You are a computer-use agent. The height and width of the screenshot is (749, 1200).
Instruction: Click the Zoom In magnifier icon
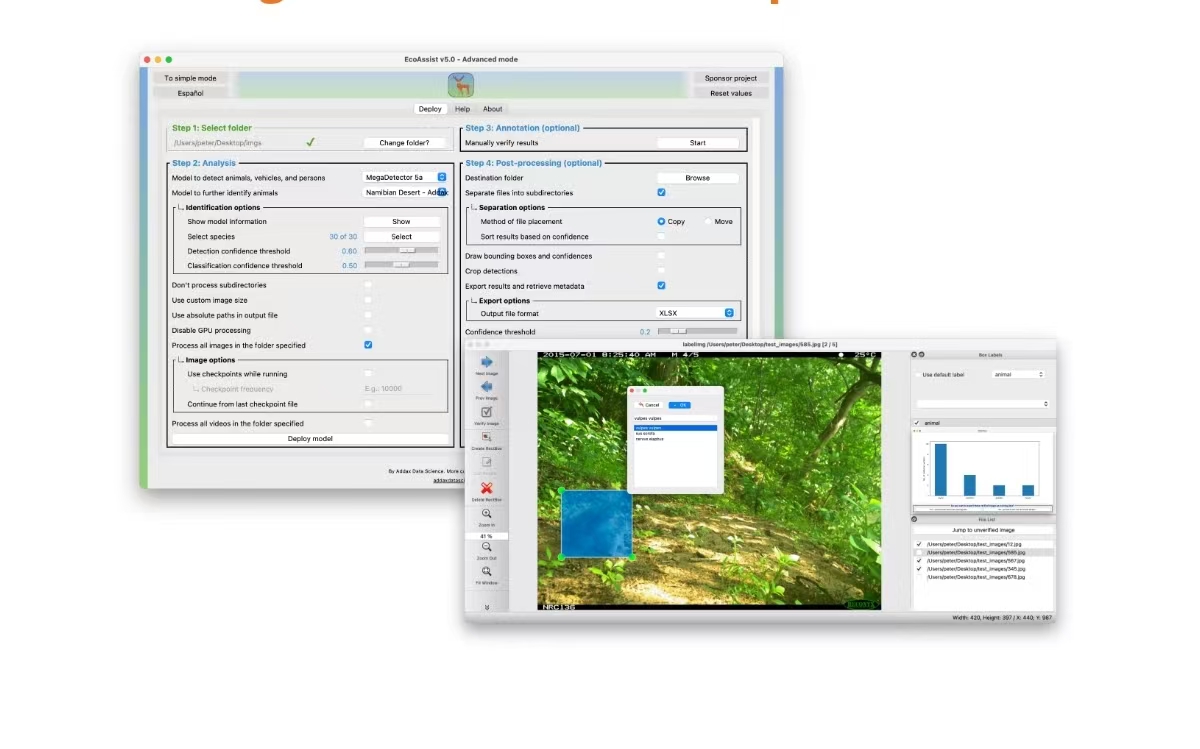(x=487, y=514)
